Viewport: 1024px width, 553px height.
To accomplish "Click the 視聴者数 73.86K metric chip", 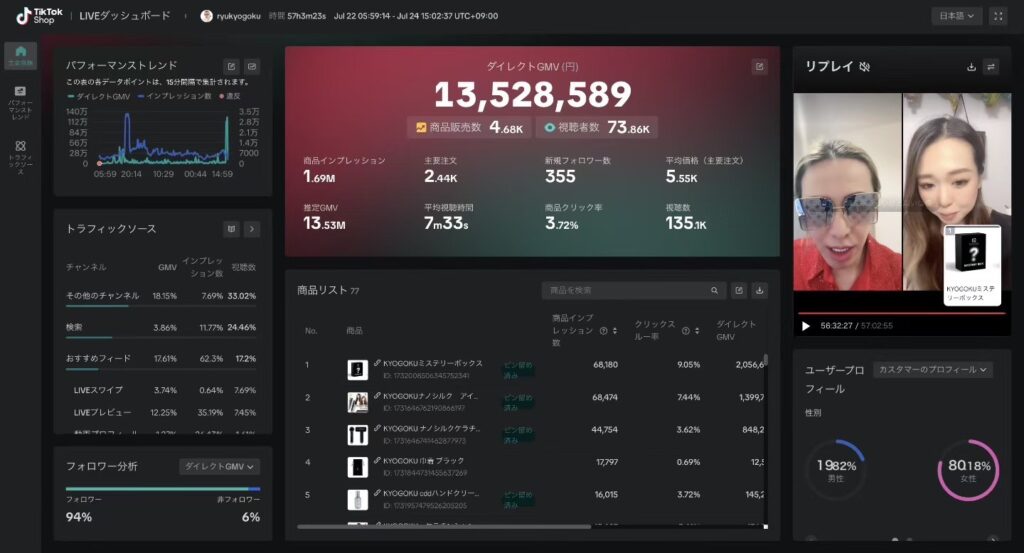I will (x=596, y=127).
